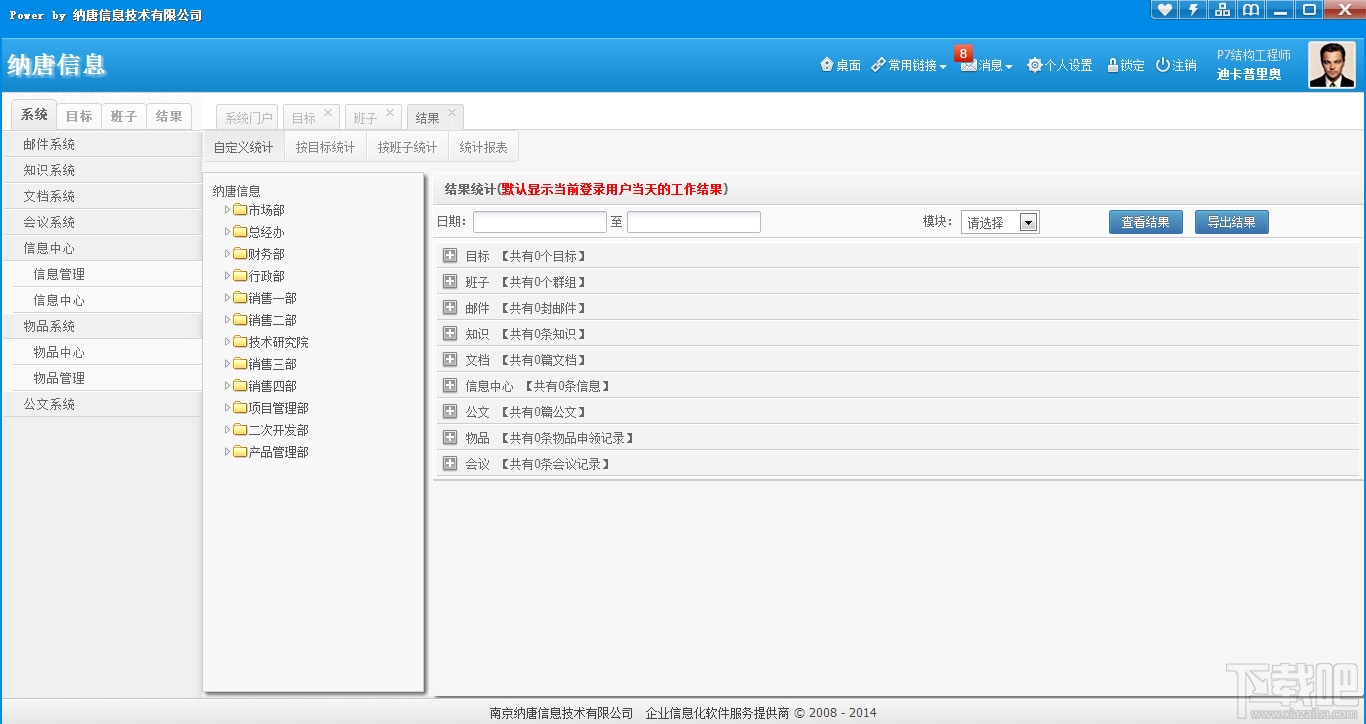Open 个人设置 personal settings gear
Viewport: 1366px width, 724px height.
tap(1059, 65)
